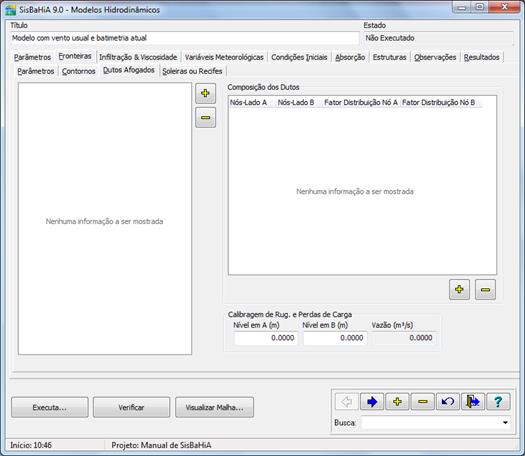Delete the model with the navigation bar minus
The height and width of the screenshot is (456, 525).
423,401
